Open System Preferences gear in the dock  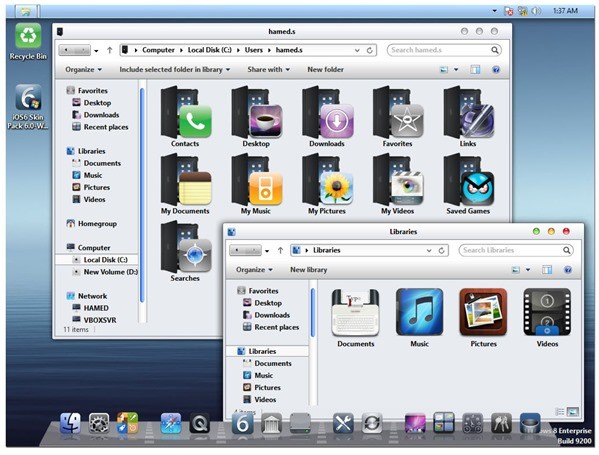(99, 423)
